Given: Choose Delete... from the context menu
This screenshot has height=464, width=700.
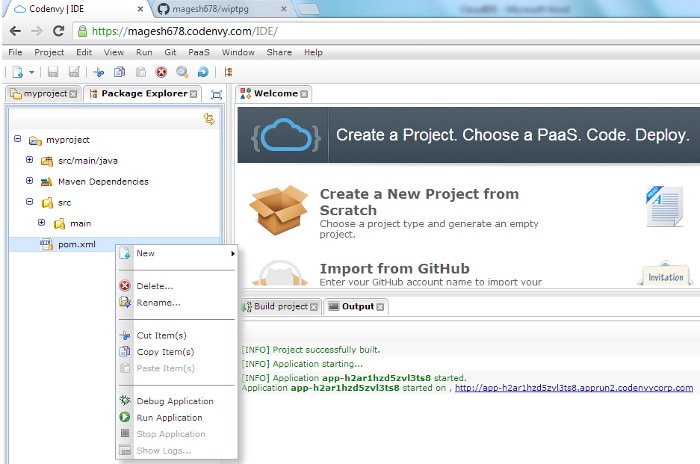Looking at the screenshot, I should [177, 286].
